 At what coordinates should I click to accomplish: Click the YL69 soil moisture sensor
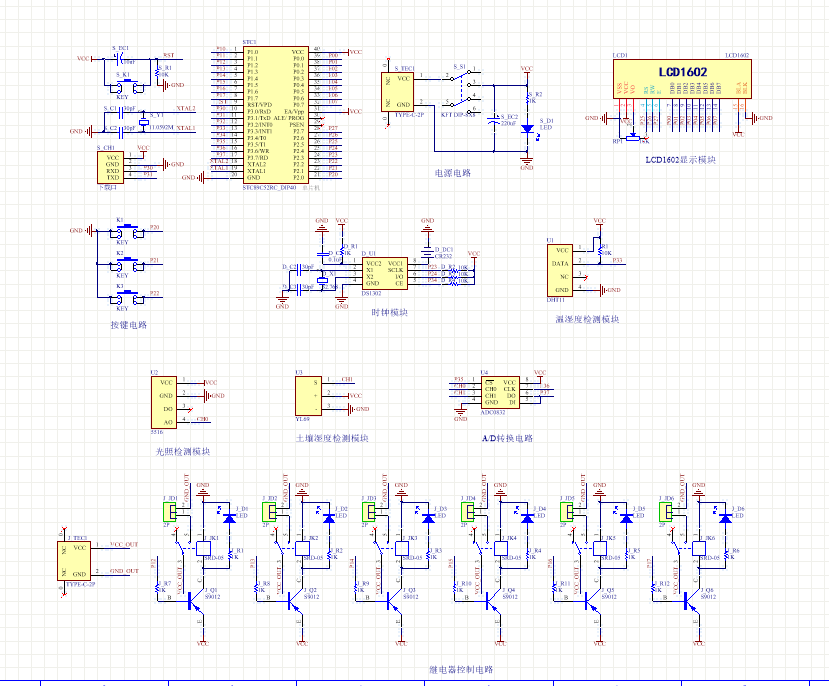[314, 395]
